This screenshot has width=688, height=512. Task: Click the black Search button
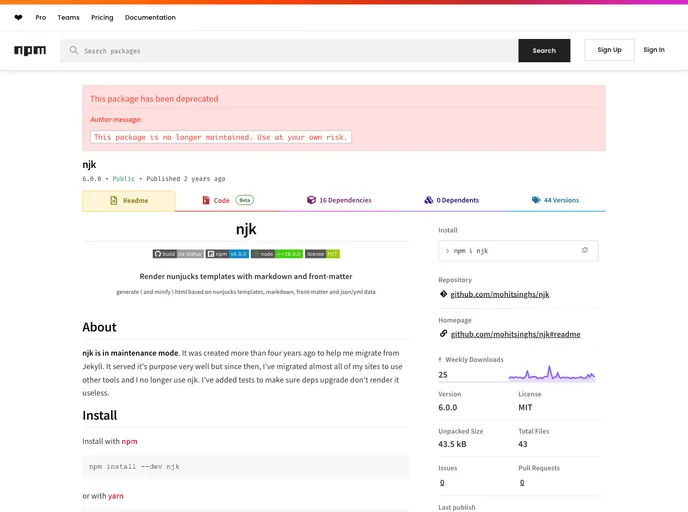pyautogui.click(x=544, y=50)
